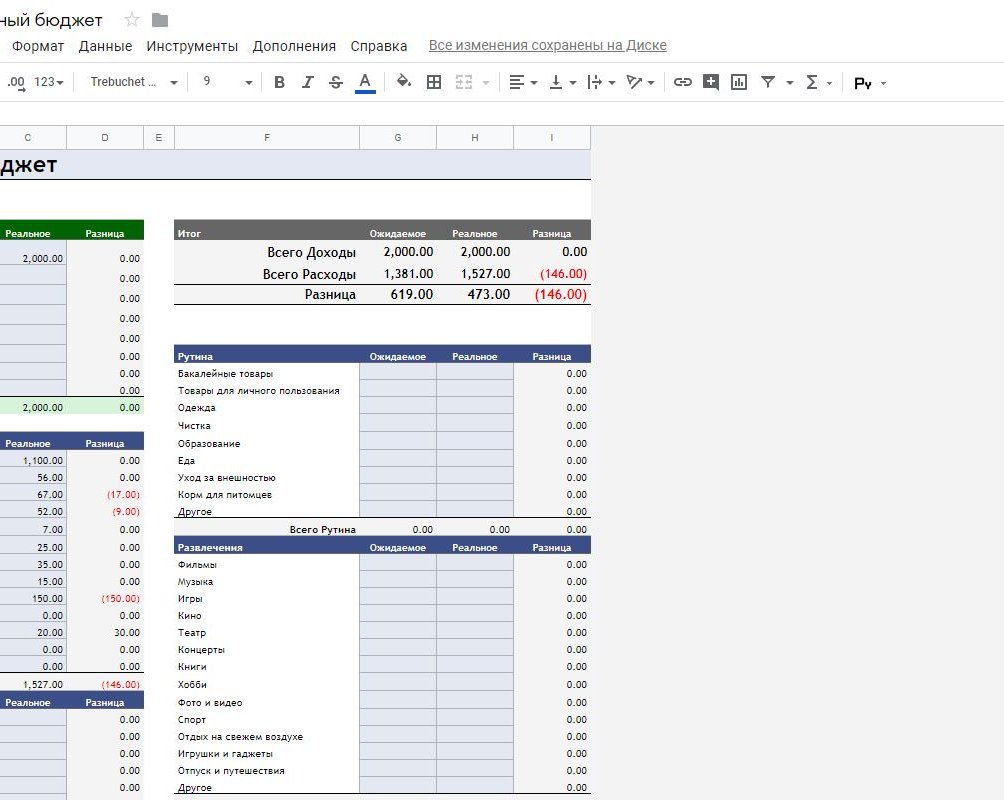Add a comment using the toolbar icon
Viewport: 1004px width, 800px height.
point(711,82)
